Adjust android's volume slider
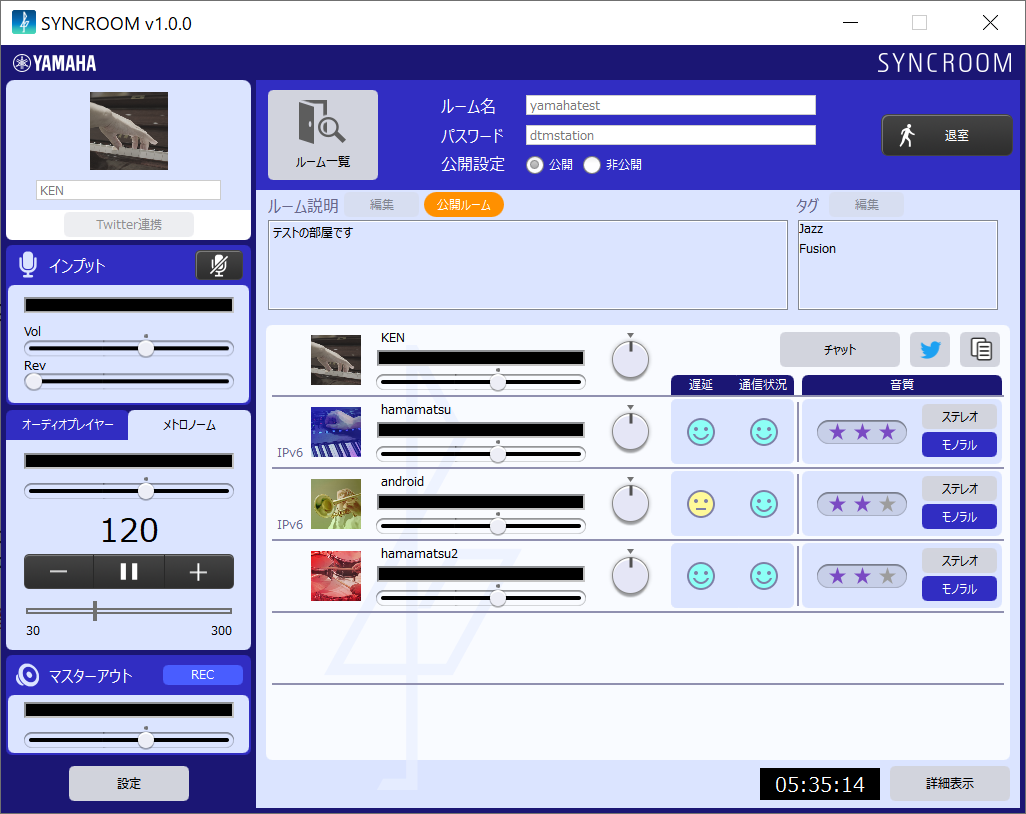Viewport: 1026px width, 814px height. pos(481,526)
